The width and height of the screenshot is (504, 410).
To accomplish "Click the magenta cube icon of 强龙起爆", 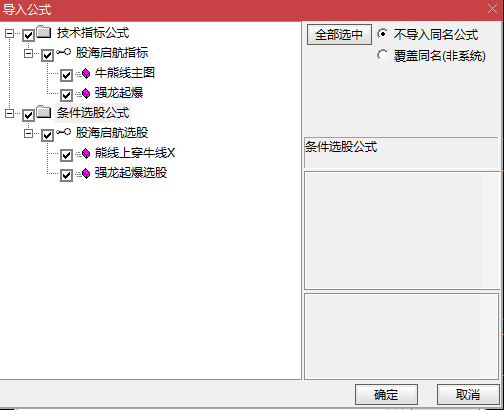I will pyautogui.click(x=86, y=93).
